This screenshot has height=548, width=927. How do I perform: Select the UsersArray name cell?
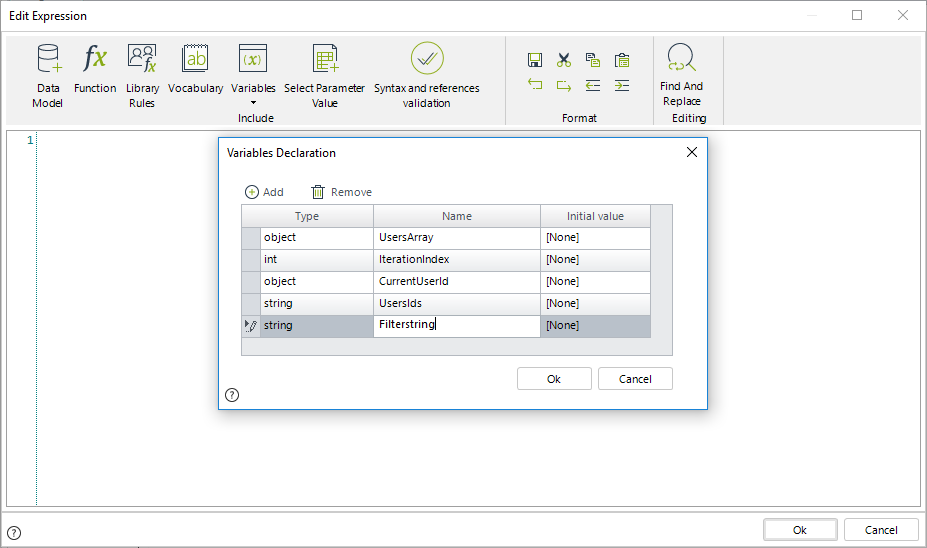tap(457, 238)
